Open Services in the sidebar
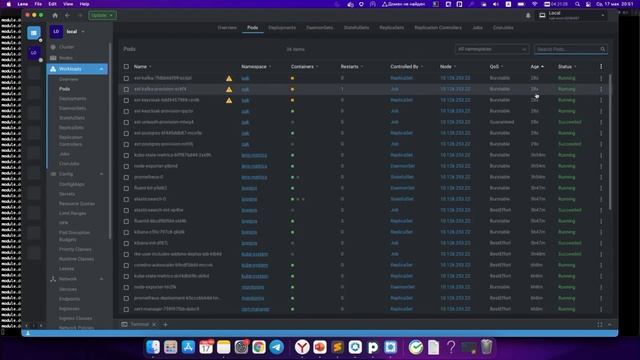This screenshot has width=640, height=360. [x=68, y=289]
